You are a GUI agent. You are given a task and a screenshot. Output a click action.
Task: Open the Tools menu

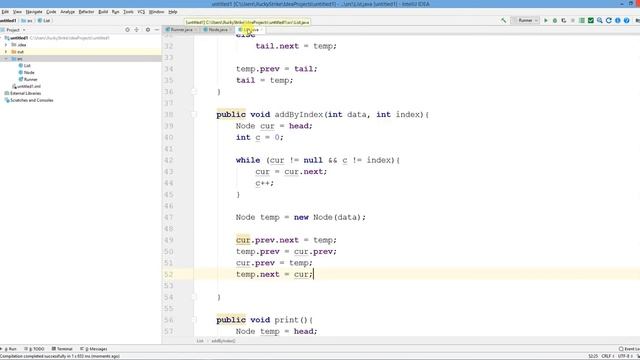coord(128,12)
